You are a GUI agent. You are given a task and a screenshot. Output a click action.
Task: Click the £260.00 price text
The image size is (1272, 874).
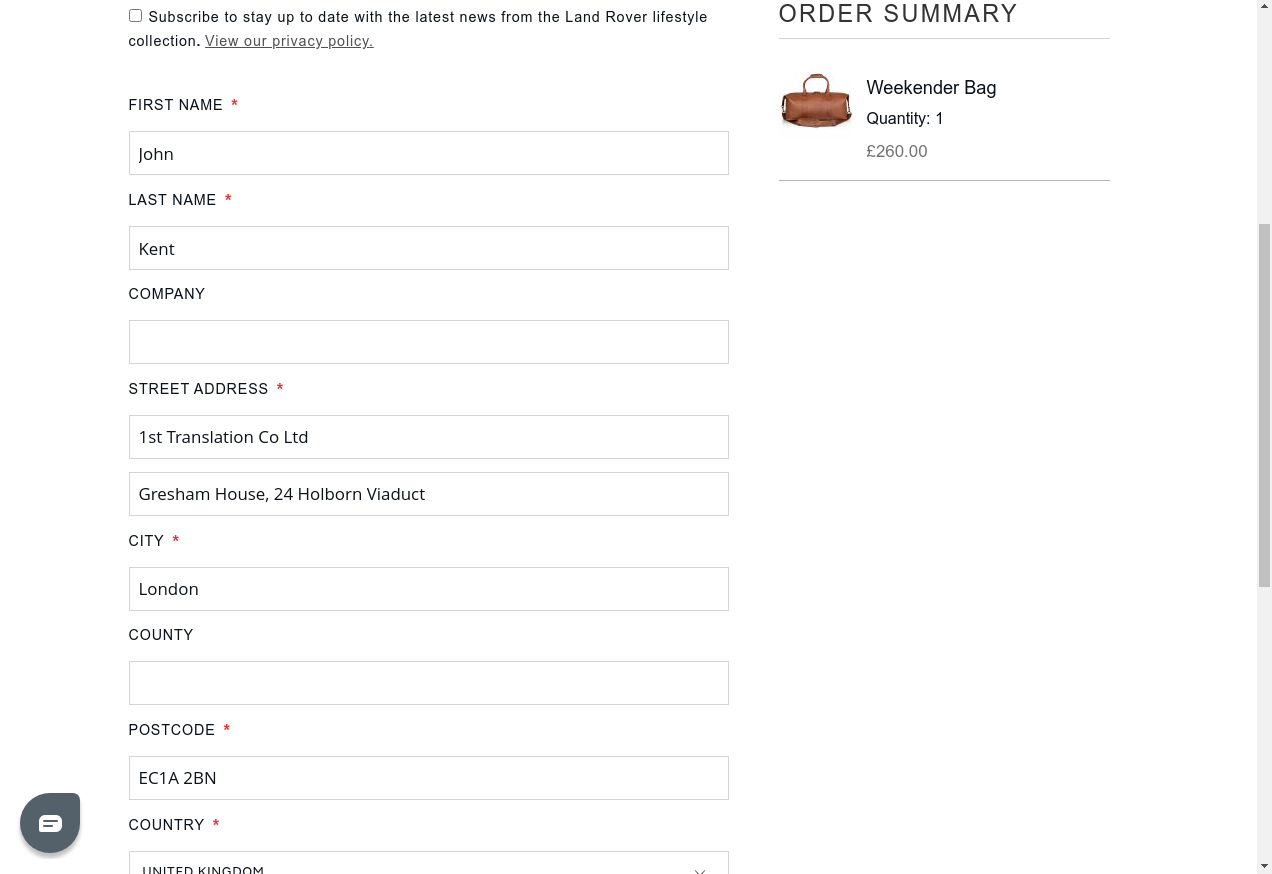point(896,152)
